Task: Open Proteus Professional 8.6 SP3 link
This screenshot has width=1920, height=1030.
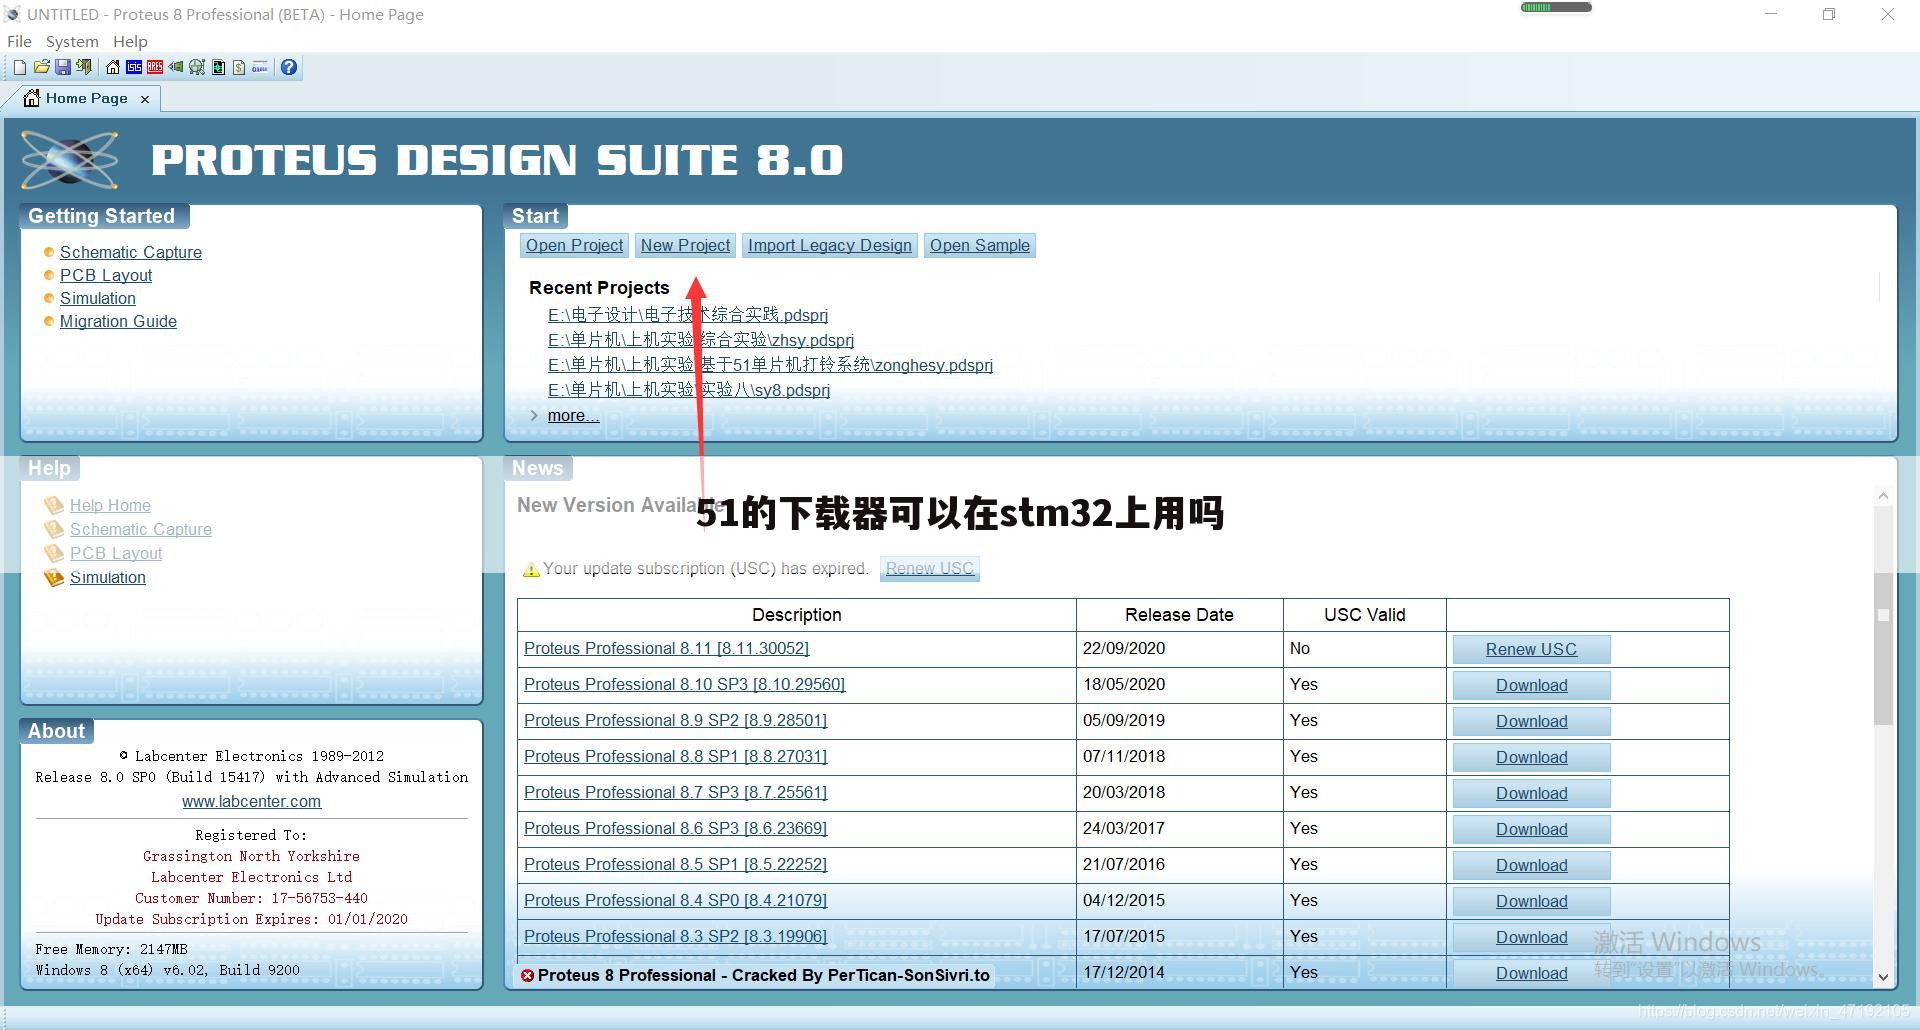Action: pos(675,828)
